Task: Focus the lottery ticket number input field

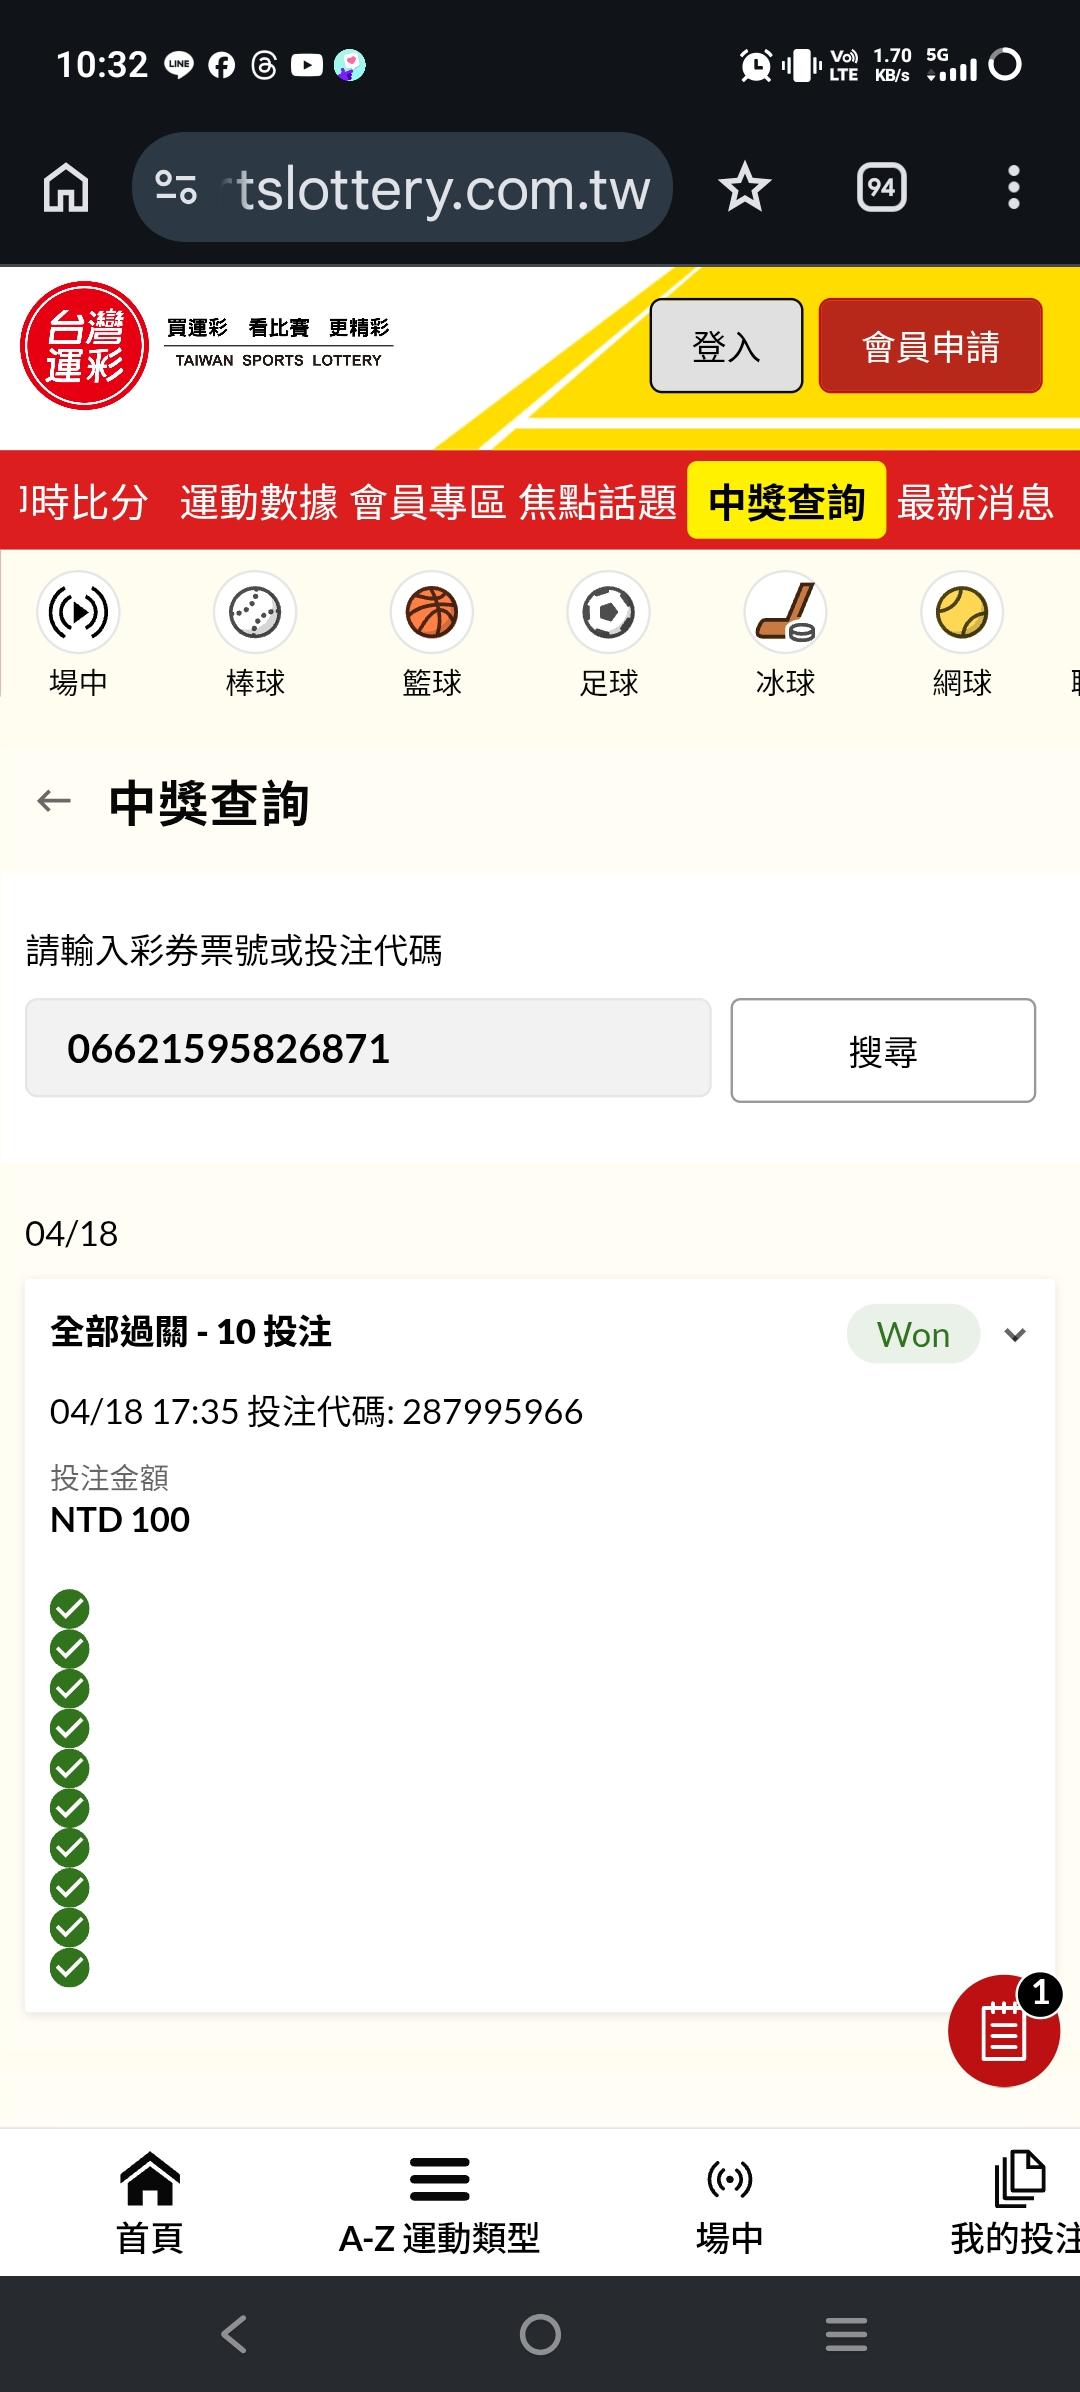Action: [368, 1049]
